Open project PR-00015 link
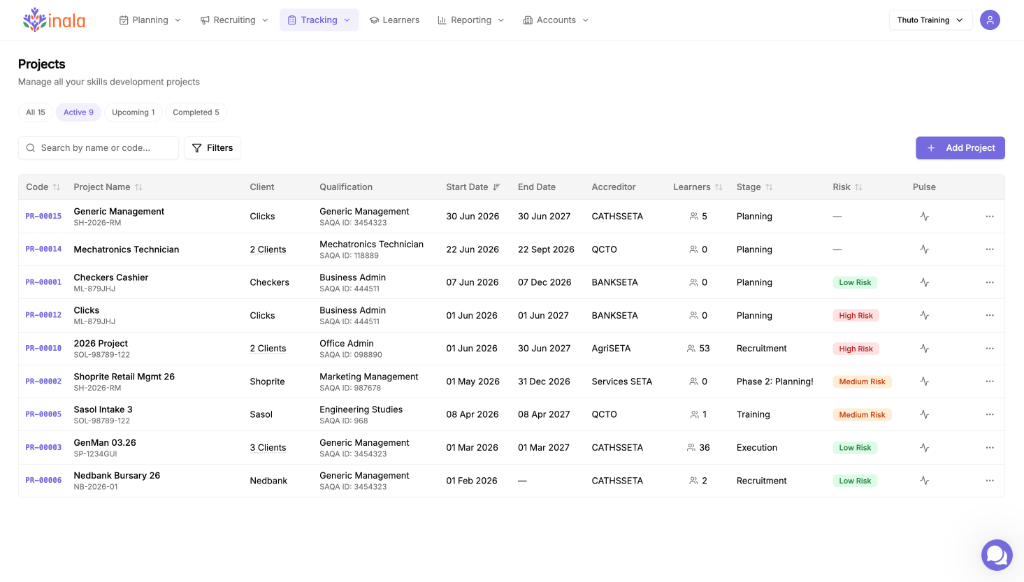The height and width of the screenshot is (582, 1024). tap(43, 216)
